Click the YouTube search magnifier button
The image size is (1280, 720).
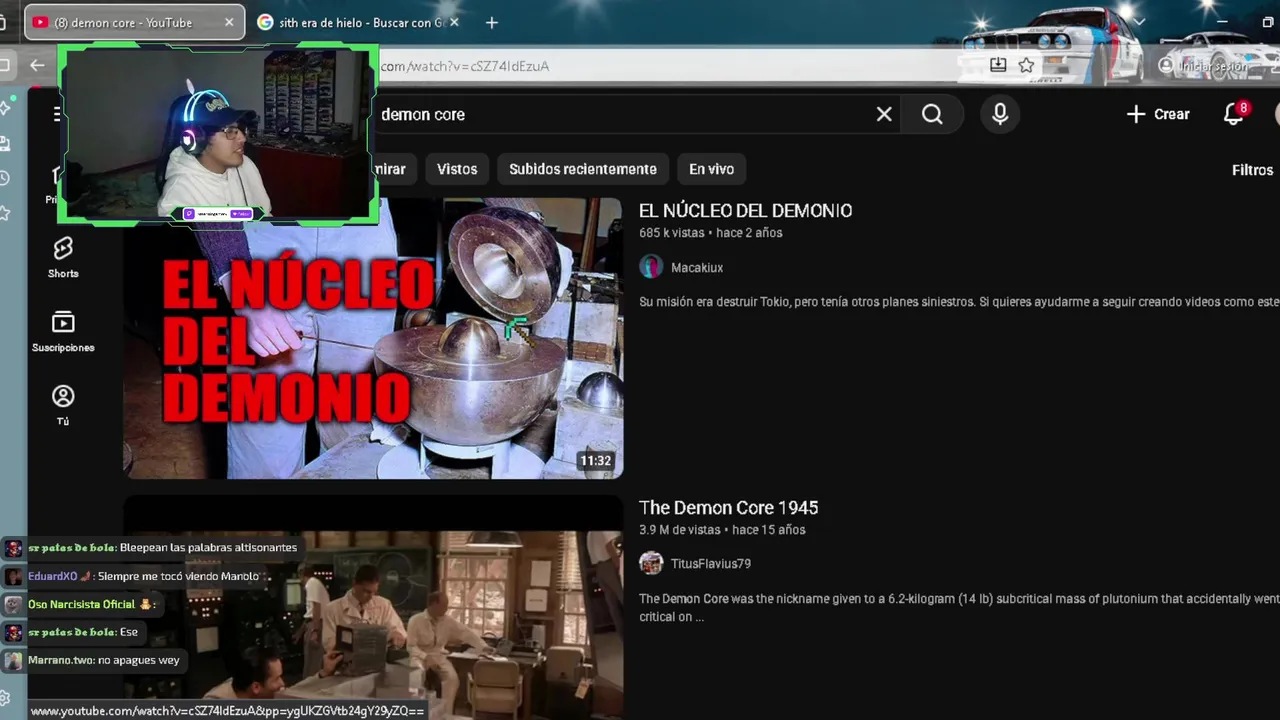point(932,114)
